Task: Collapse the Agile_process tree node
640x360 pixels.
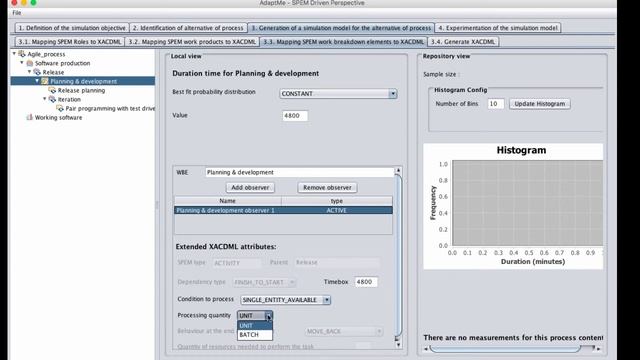Action: point(14,53)
